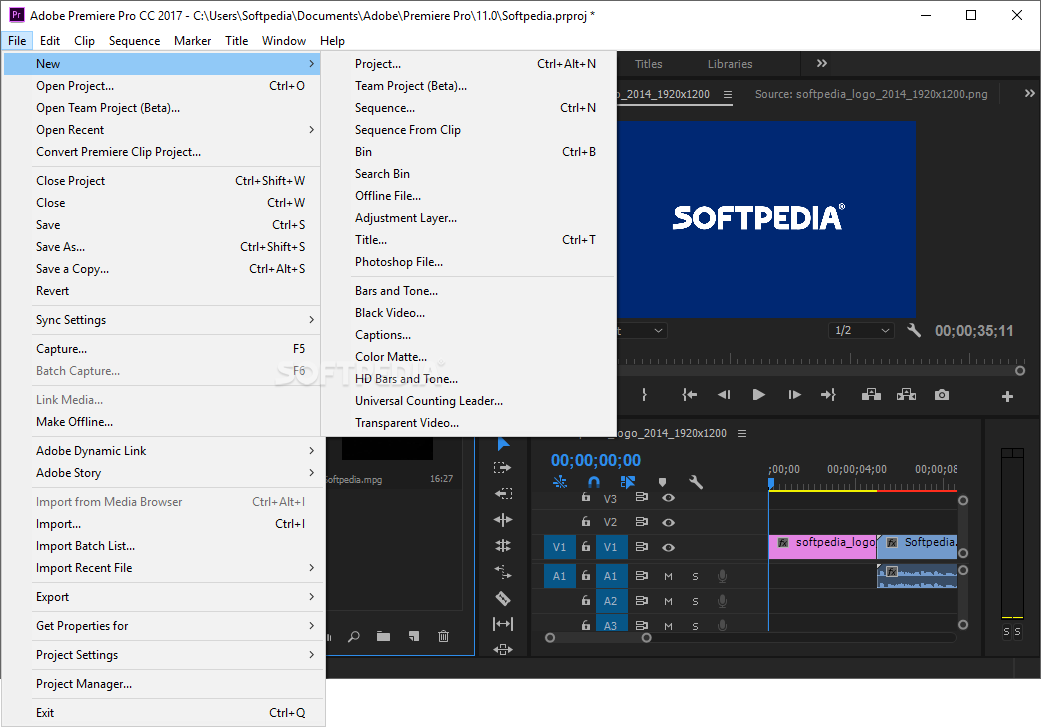This screenshot has width=1041, height=727.
Task: Open the Program monitor button editor plus
Action: coord(1007,396)
